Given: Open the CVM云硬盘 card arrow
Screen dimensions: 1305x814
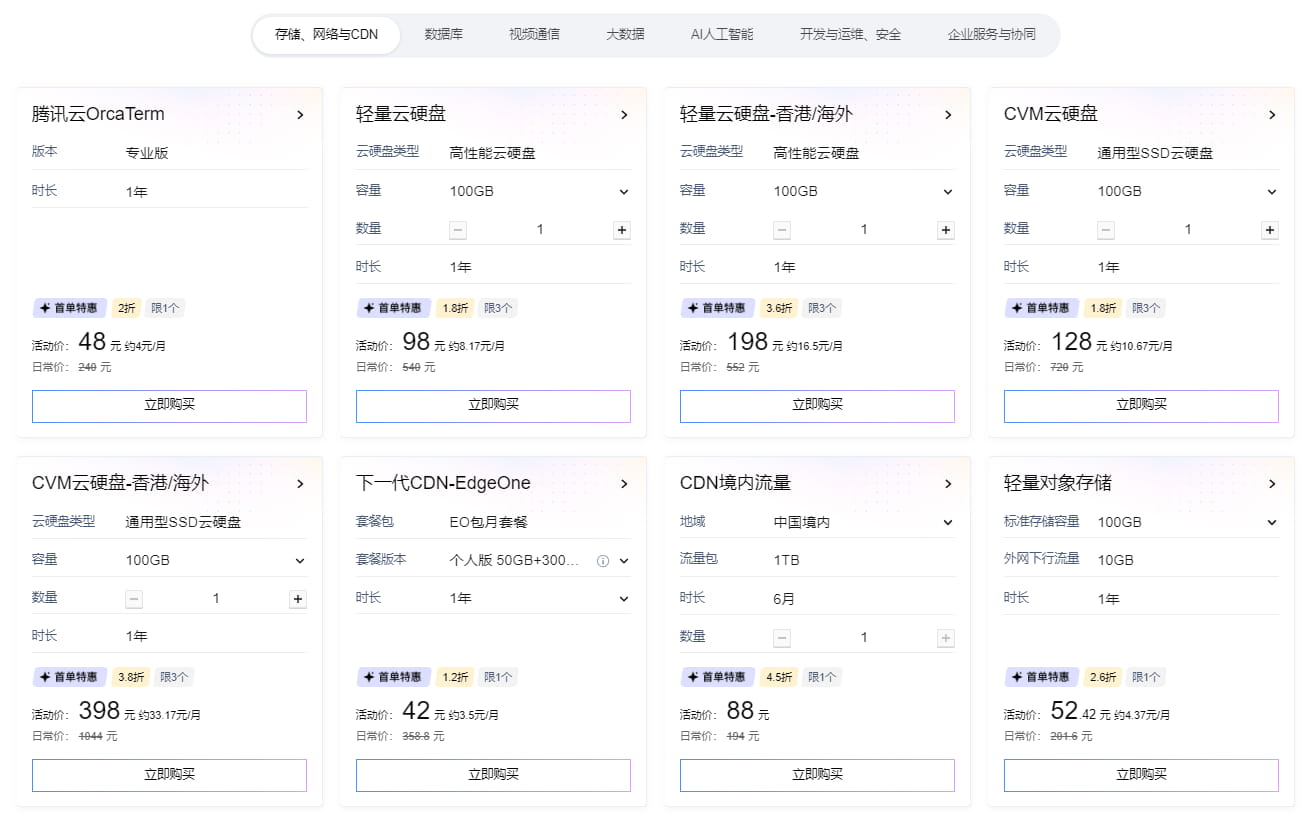Looking at the screenshot, I should [x=1272, y=115].
